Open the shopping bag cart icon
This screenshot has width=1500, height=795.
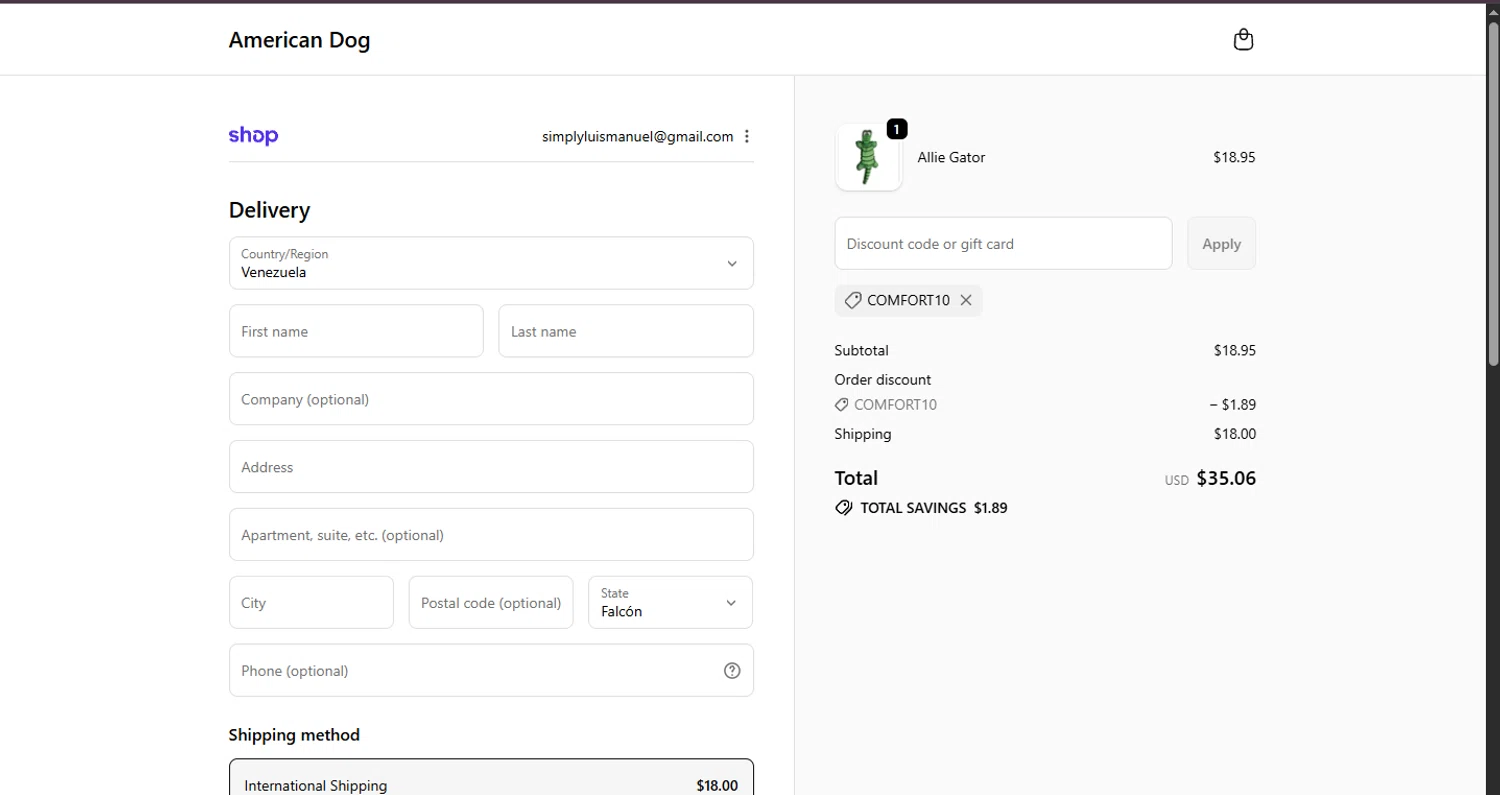[1243, 40]
